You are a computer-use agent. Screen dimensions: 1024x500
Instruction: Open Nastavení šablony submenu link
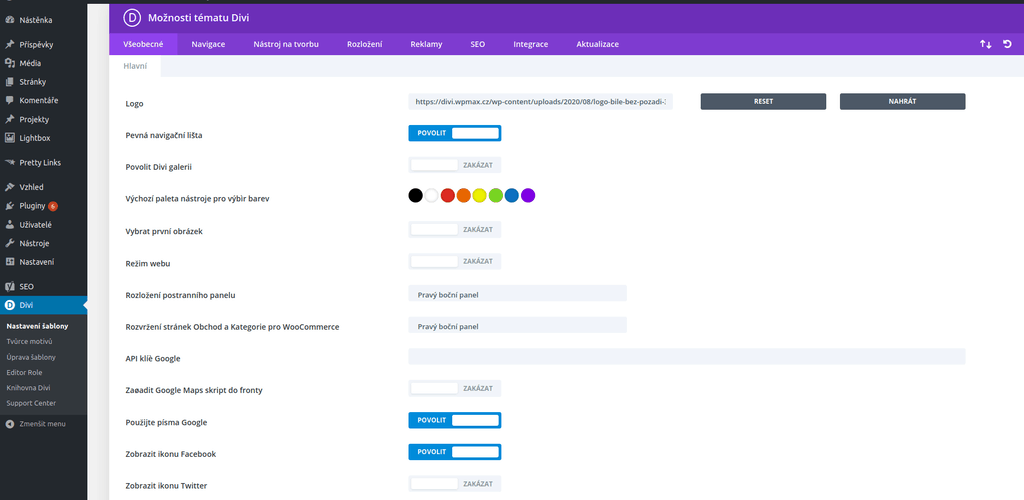(37, 326)
